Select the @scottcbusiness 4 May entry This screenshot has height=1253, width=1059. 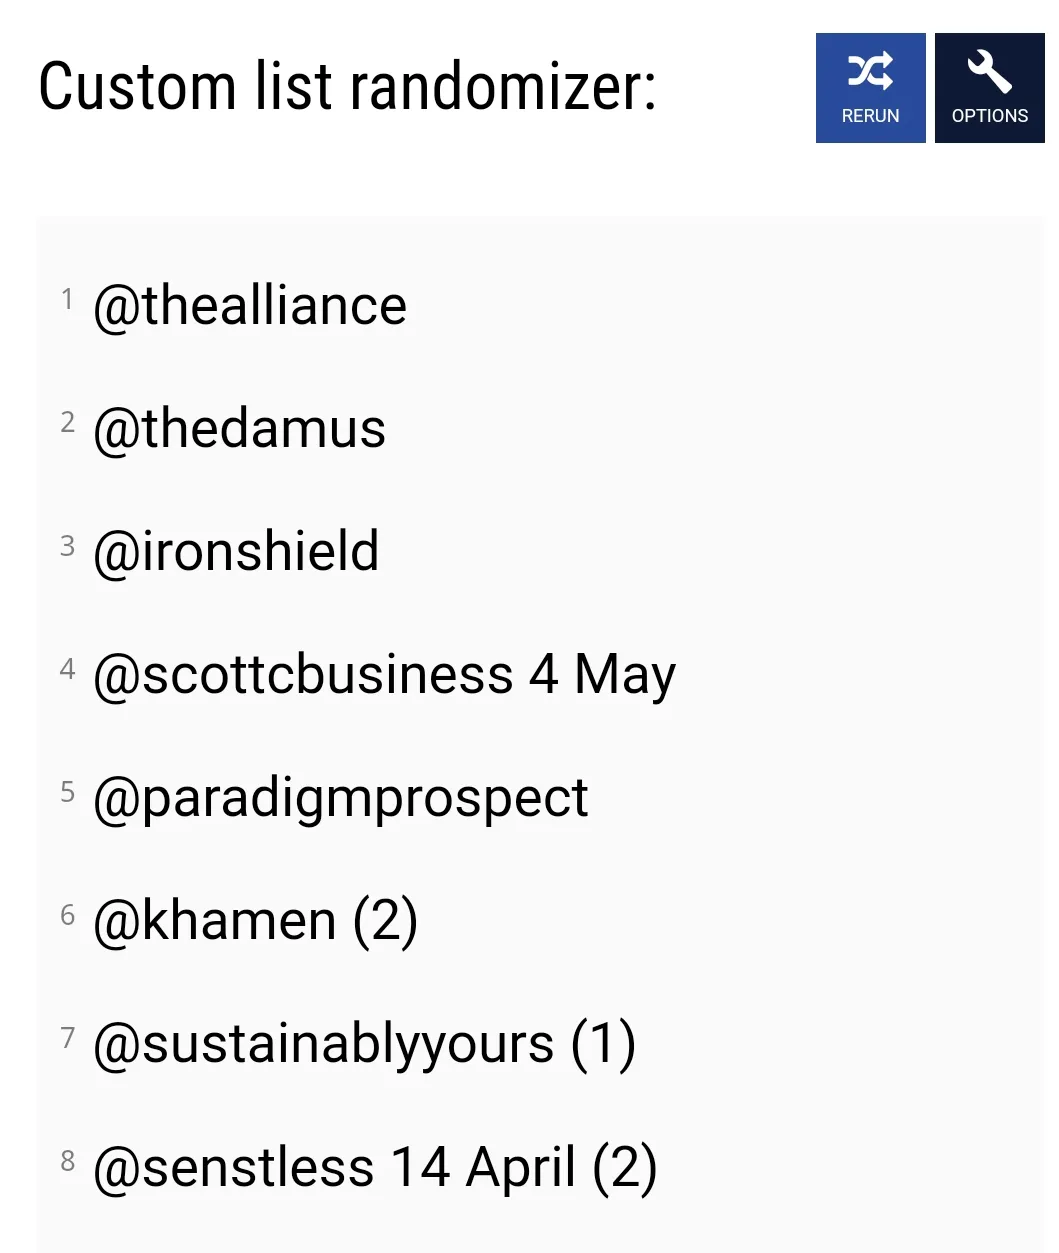point(383,674)
